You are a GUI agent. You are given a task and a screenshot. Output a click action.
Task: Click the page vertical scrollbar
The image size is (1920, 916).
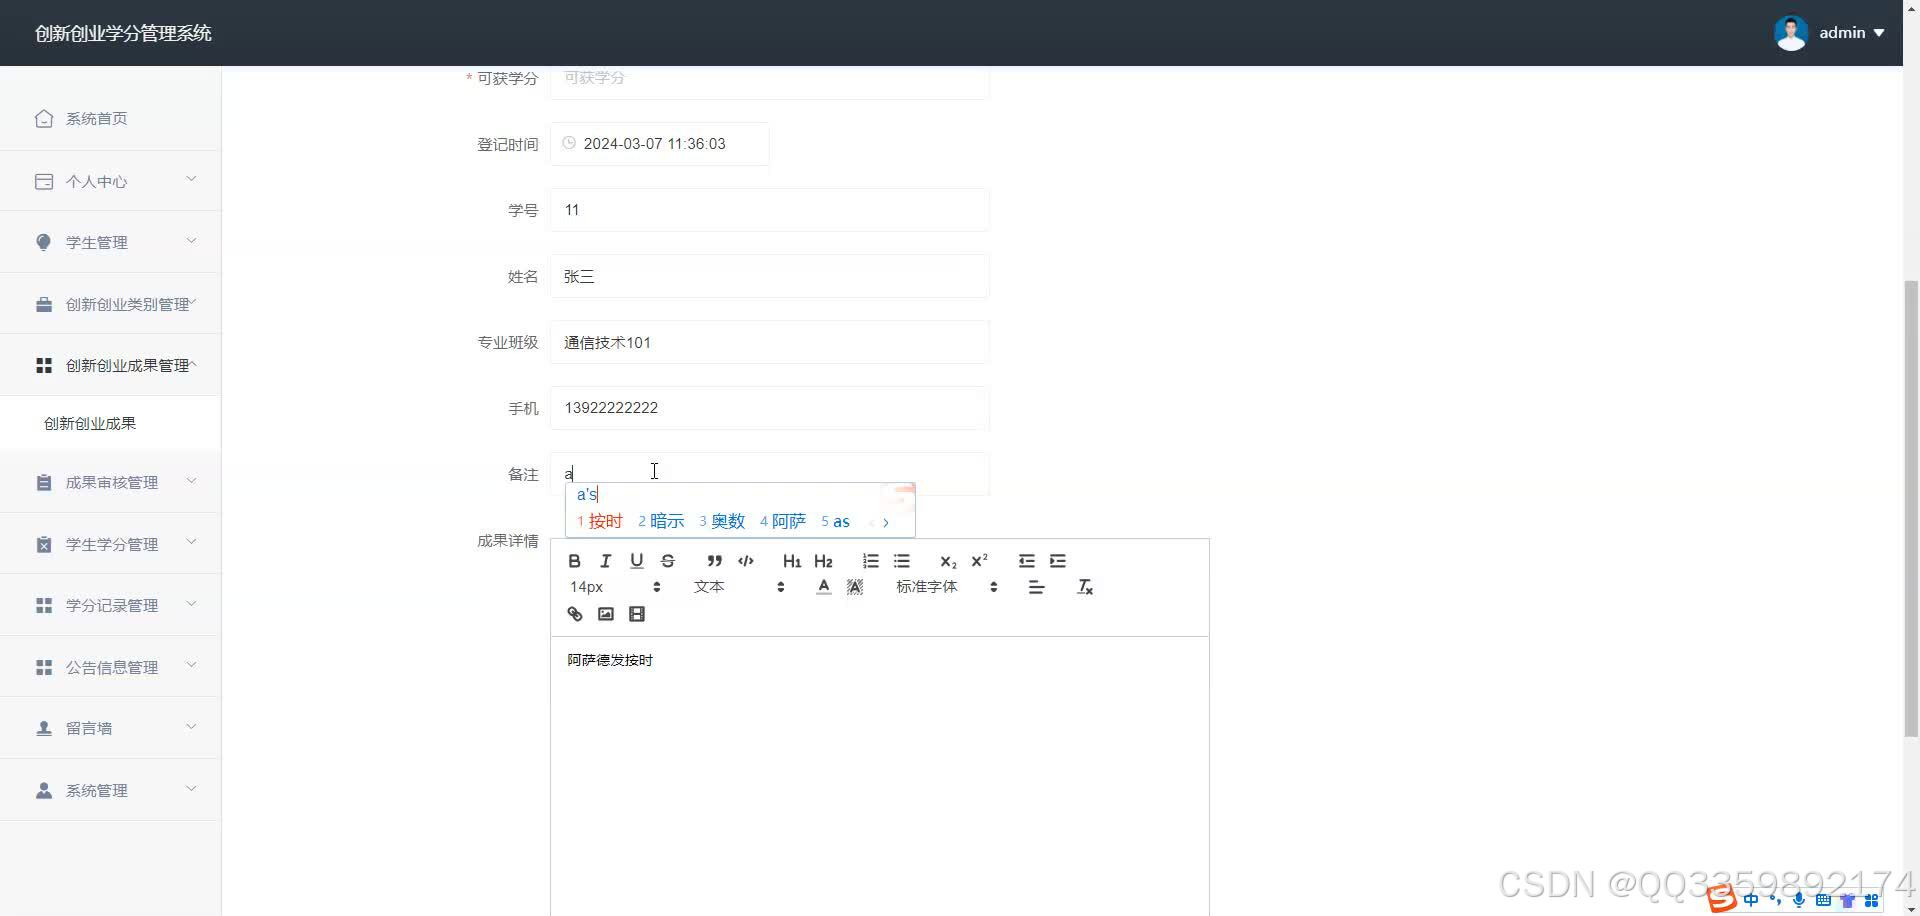point(1911,510)
